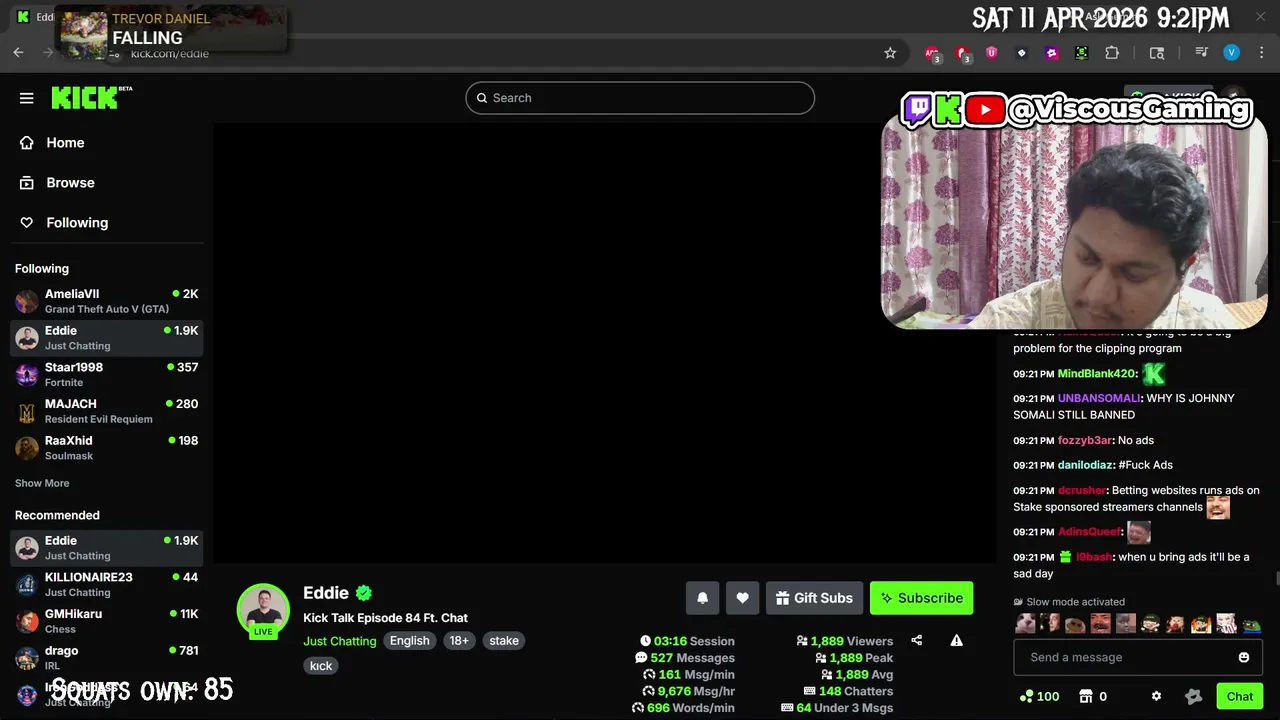
Task: Toggle the follow heart button
Action: coord(742,598)
